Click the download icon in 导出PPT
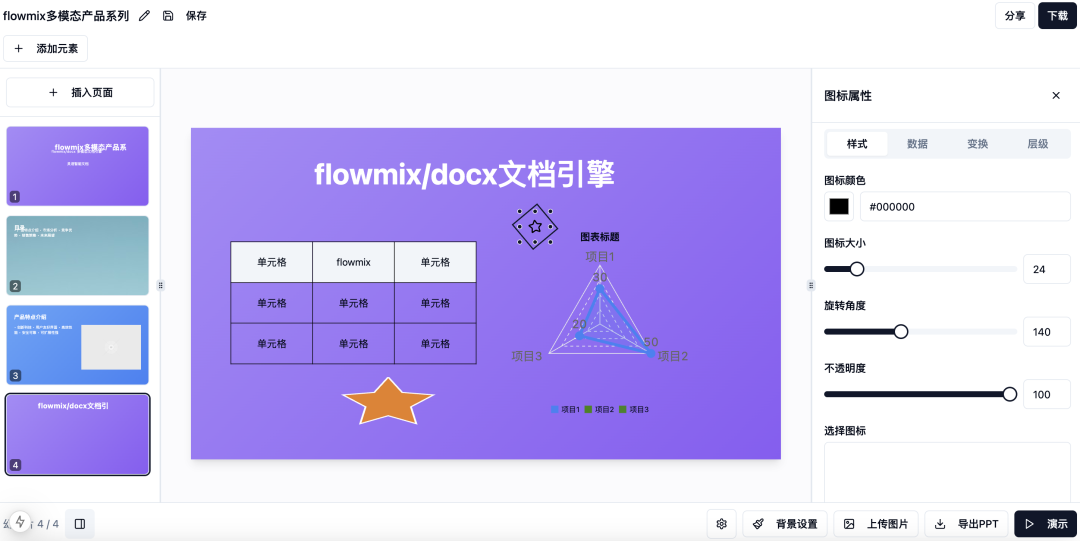The width and height of the screenshot is (1080, 541). [x=939, y=524]
